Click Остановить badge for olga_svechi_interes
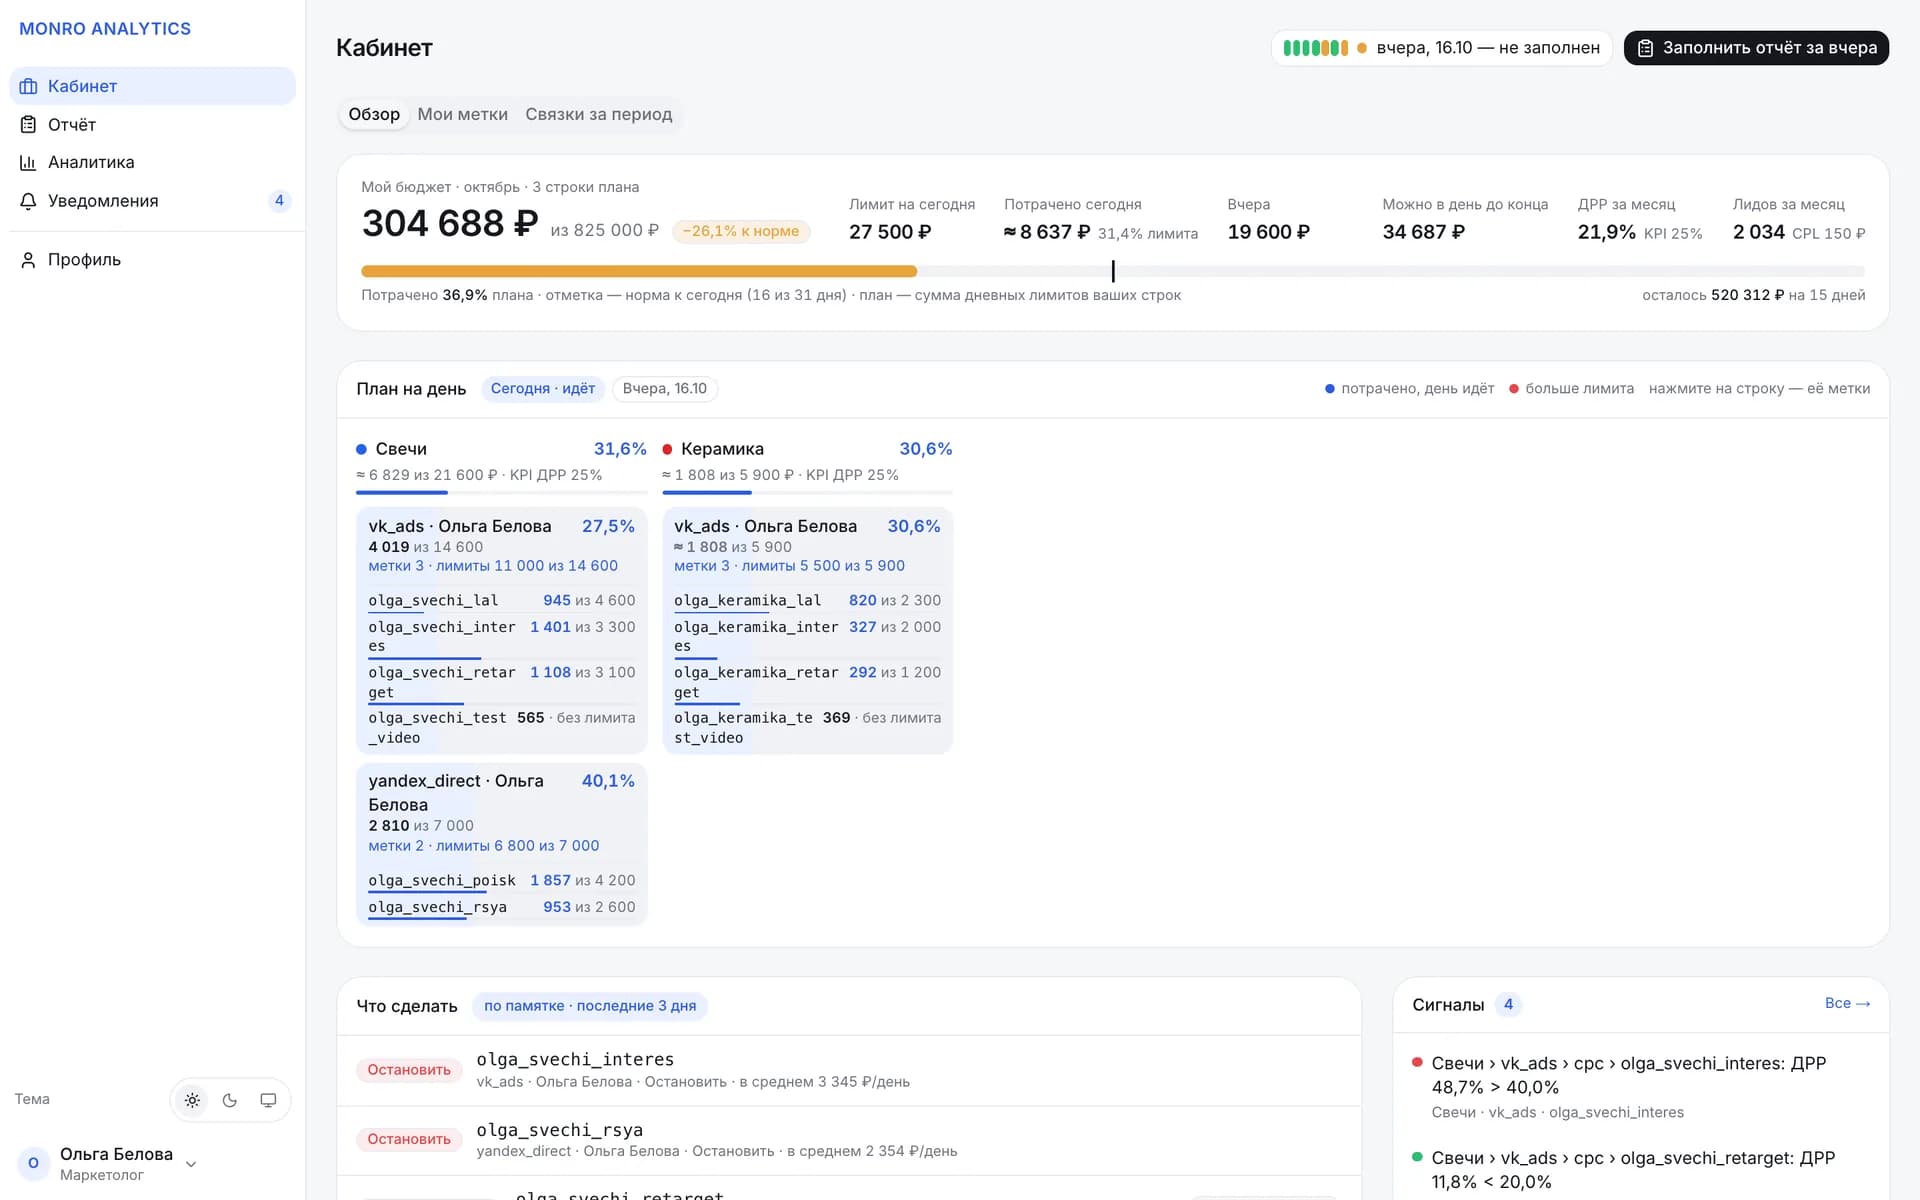The image size is (1920, 1200). [x=409, y=1070]
